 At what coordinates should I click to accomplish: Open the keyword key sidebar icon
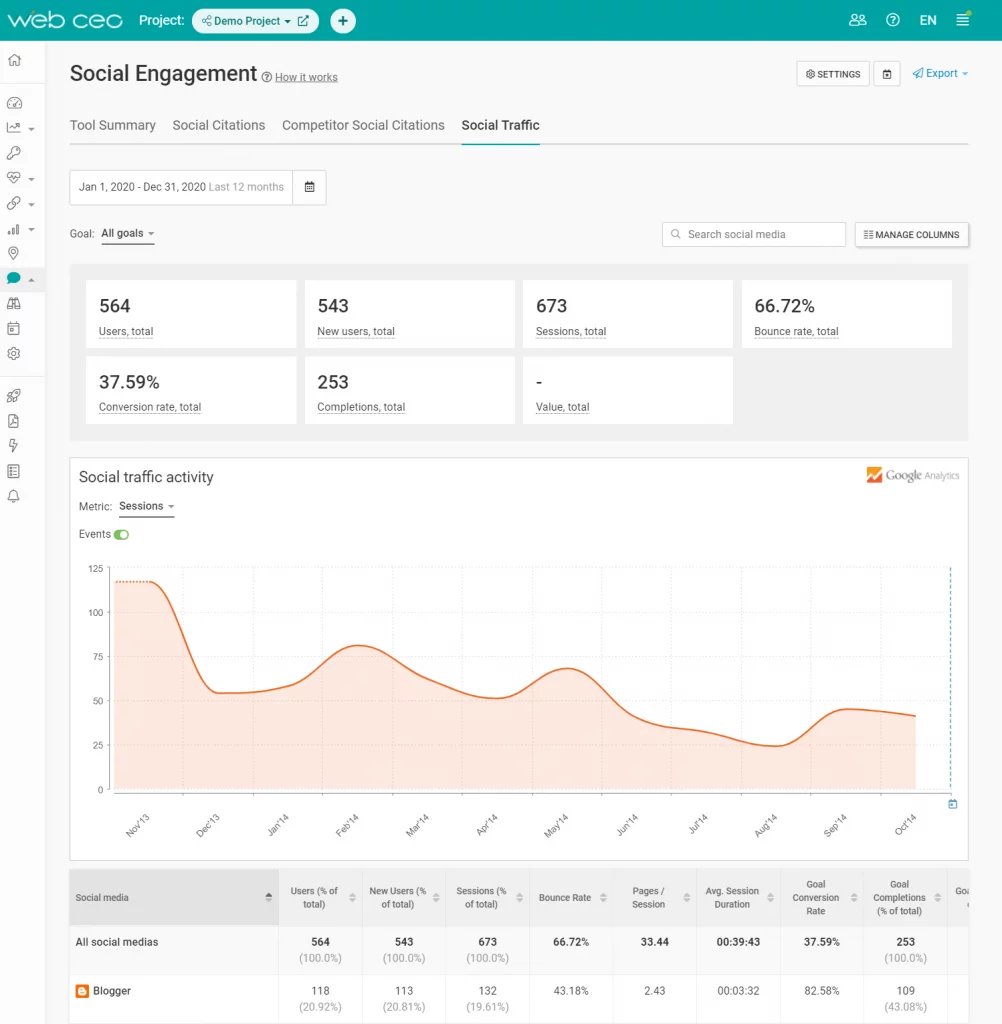click(14, 153)
